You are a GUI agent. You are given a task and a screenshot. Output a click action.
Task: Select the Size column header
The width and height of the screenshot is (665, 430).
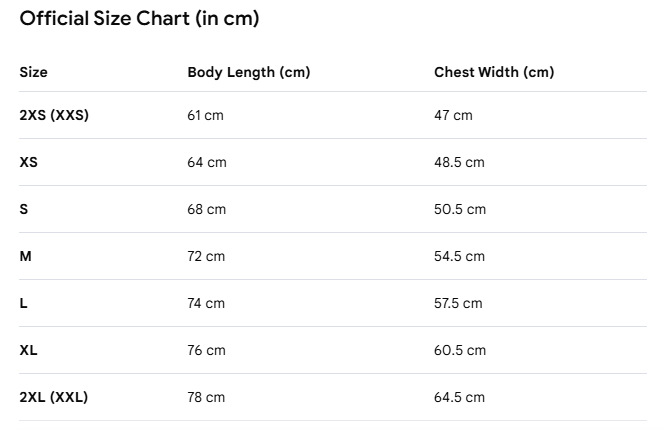[x=34, y=72]
